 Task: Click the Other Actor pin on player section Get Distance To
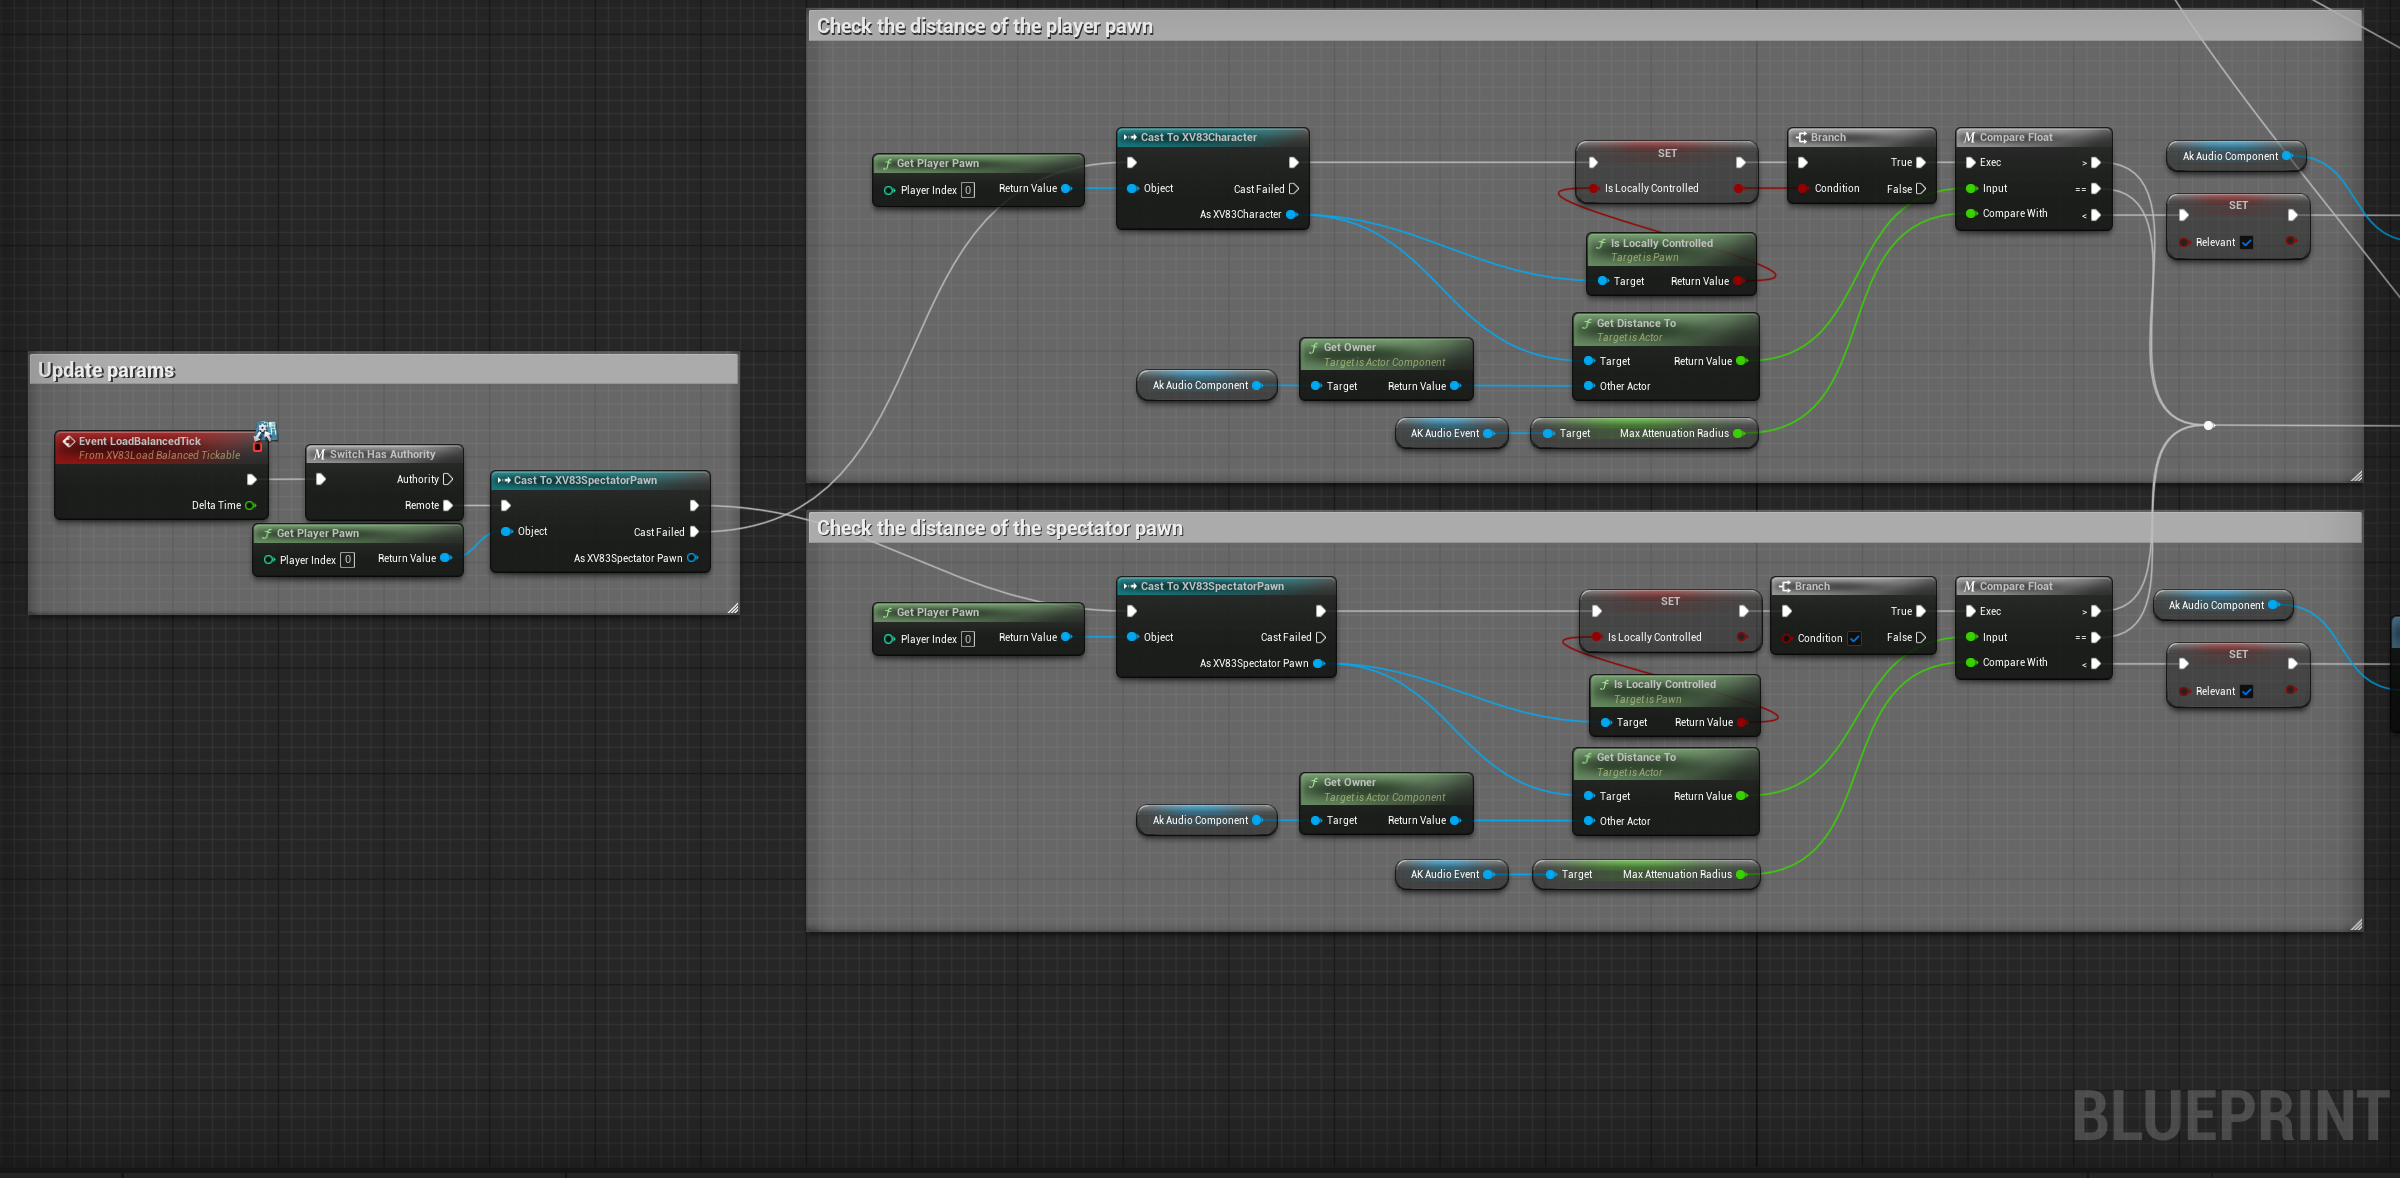1588,386
